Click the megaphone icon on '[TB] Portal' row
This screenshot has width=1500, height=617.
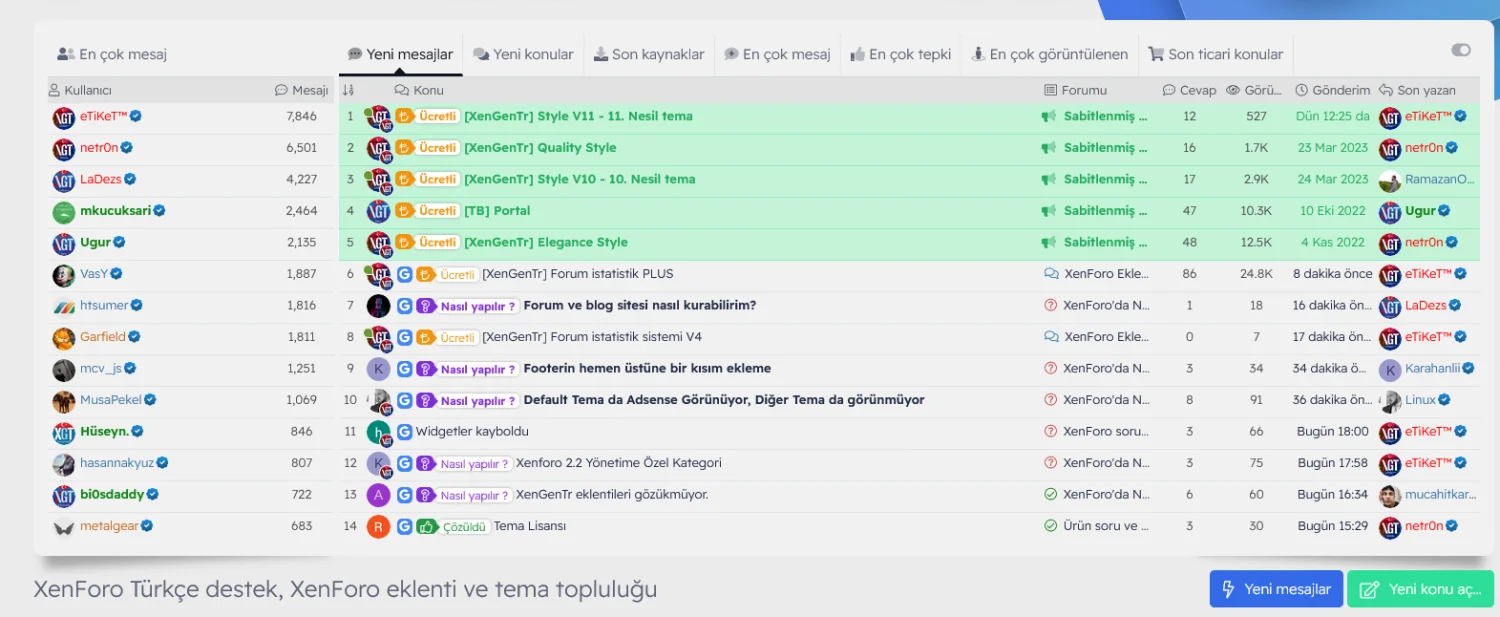pyautogui.click(x=1049, y=211)
